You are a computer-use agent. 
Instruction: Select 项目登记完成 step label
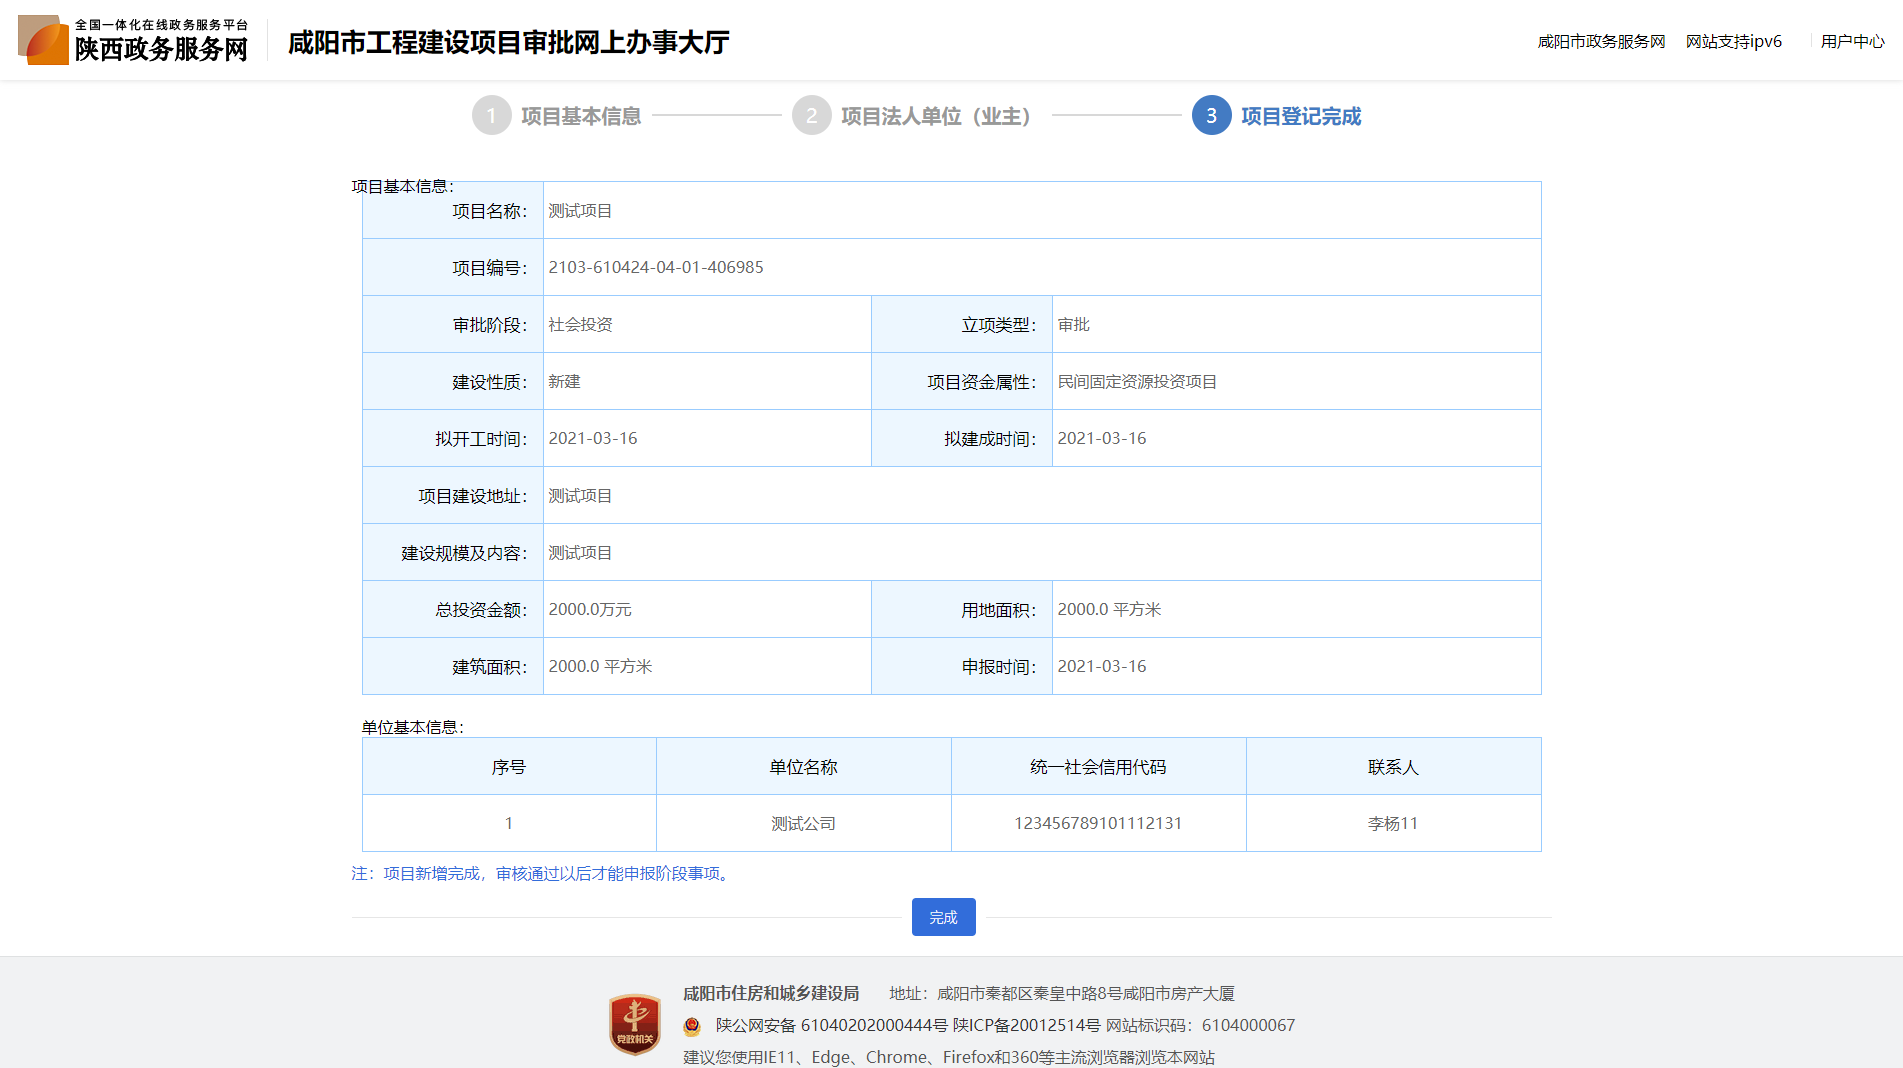[x=1301, y=117]
